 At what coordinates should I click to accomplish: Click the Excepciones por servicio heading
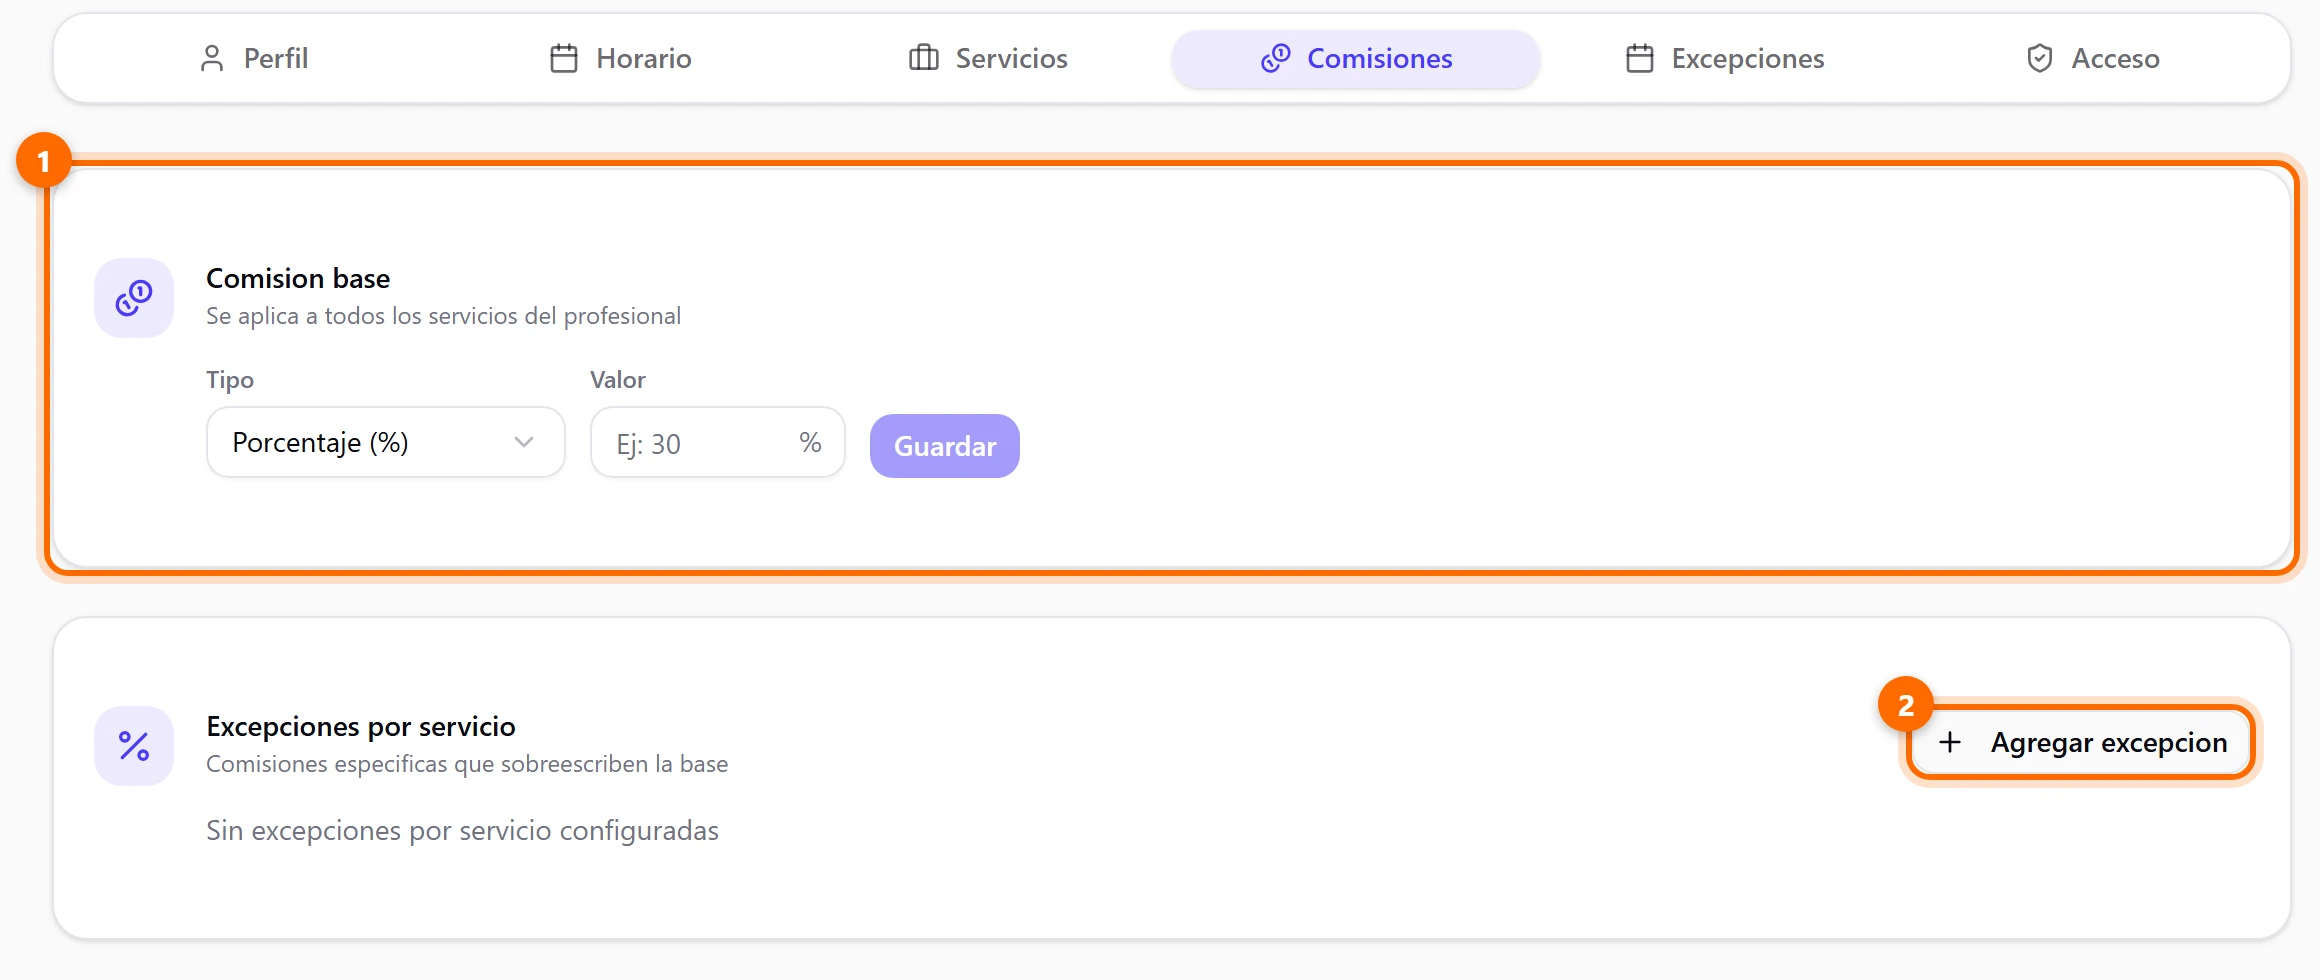tap(361, 727)
